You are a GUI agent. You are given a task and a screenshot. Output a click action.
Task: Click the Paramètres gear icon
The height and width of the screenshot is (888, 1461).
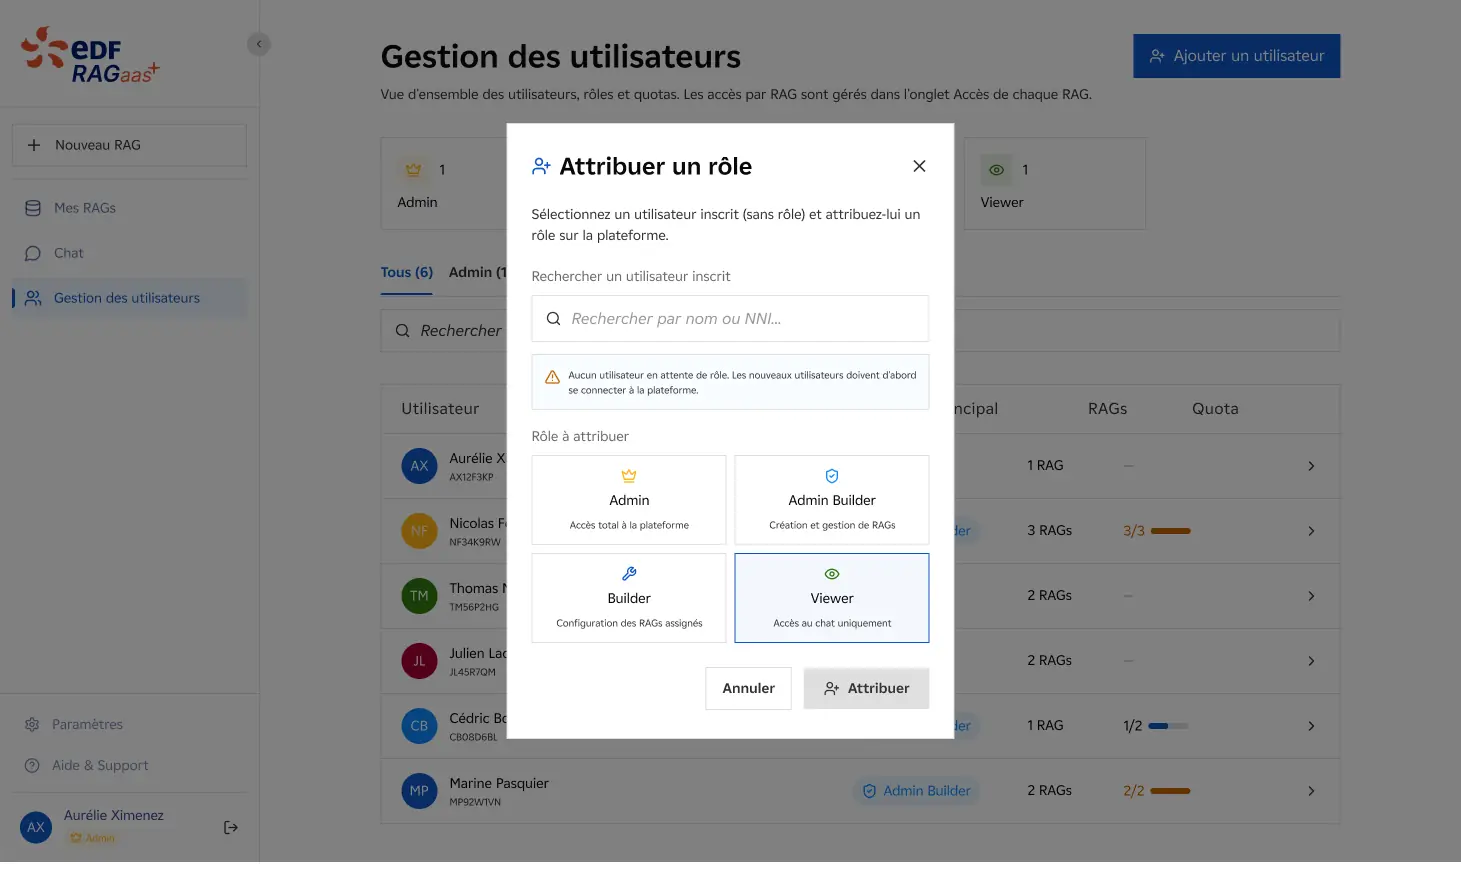[32, 724]
